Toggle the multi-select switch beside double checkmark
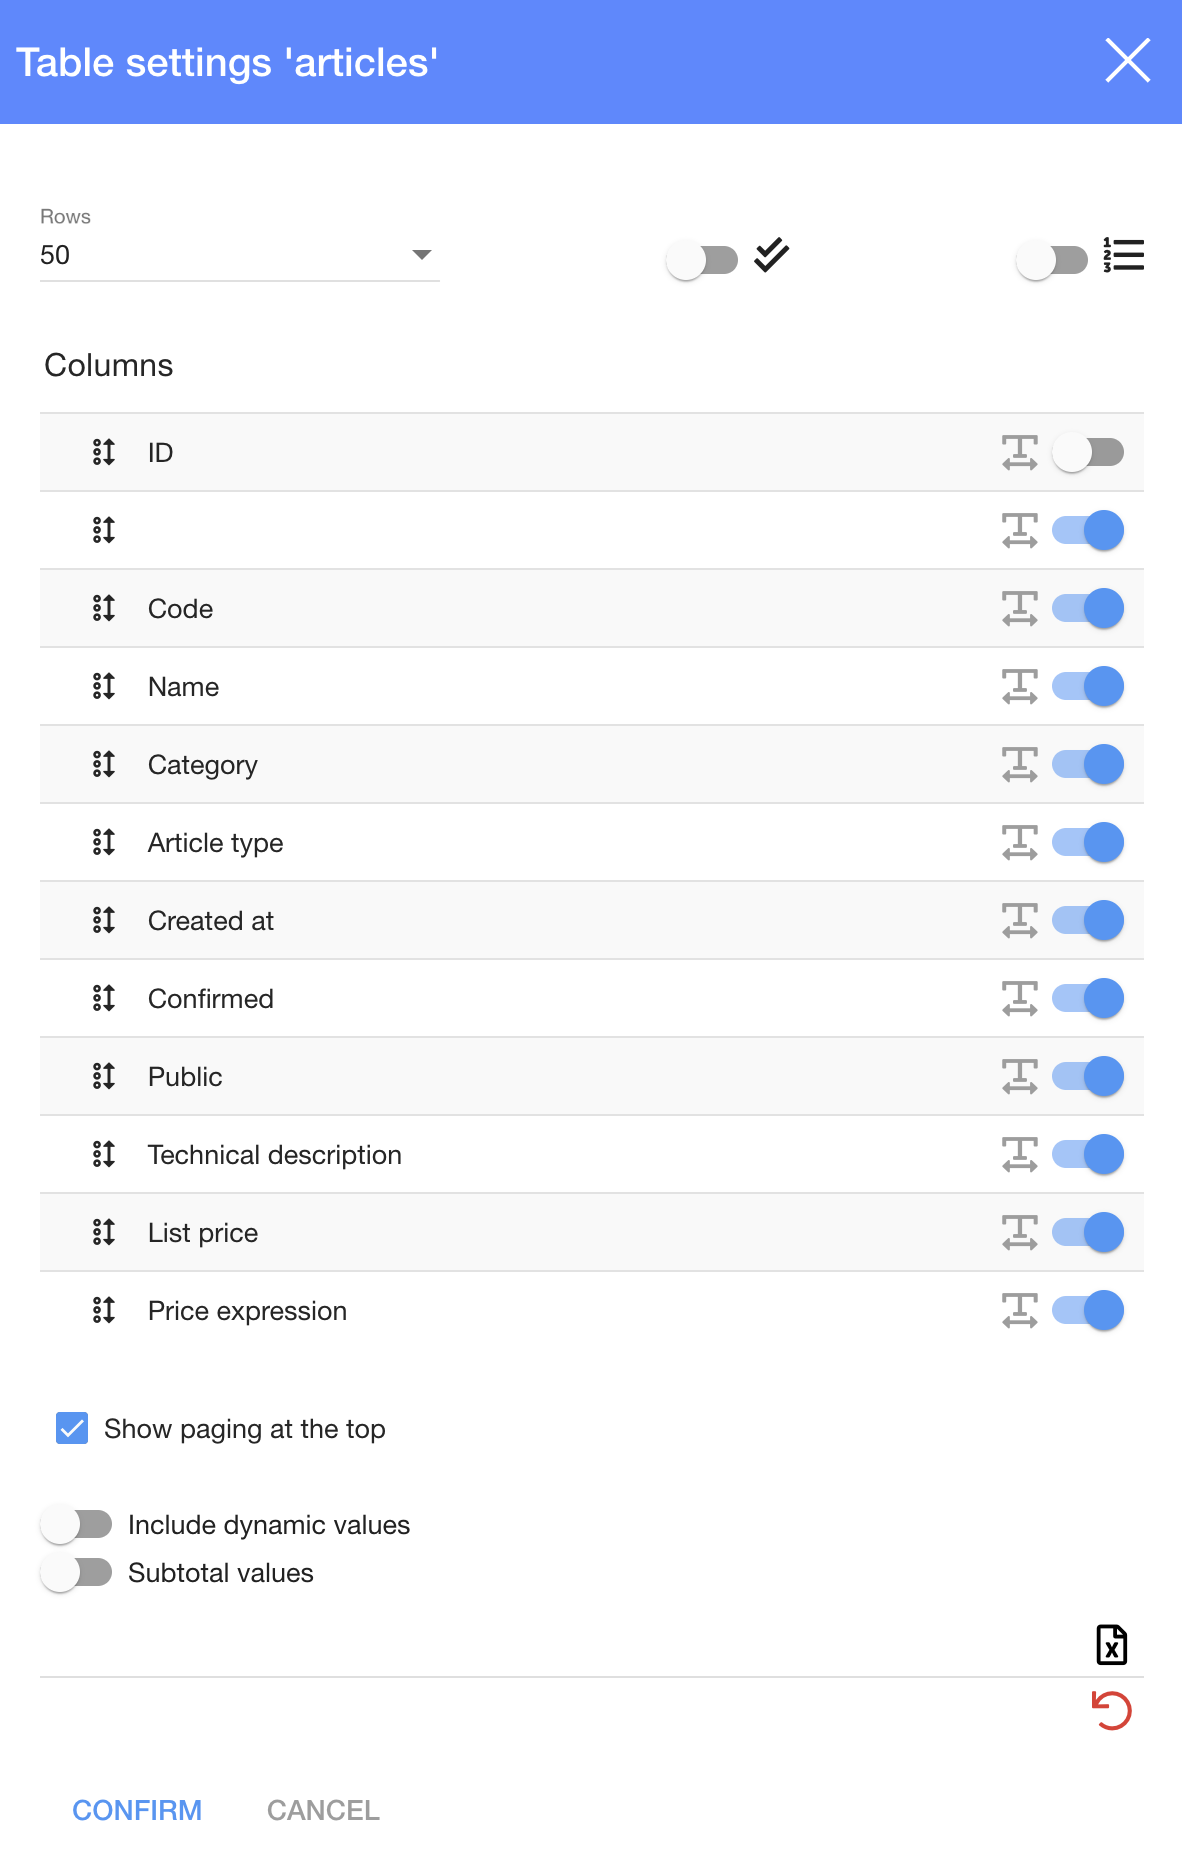 point(702,260)
